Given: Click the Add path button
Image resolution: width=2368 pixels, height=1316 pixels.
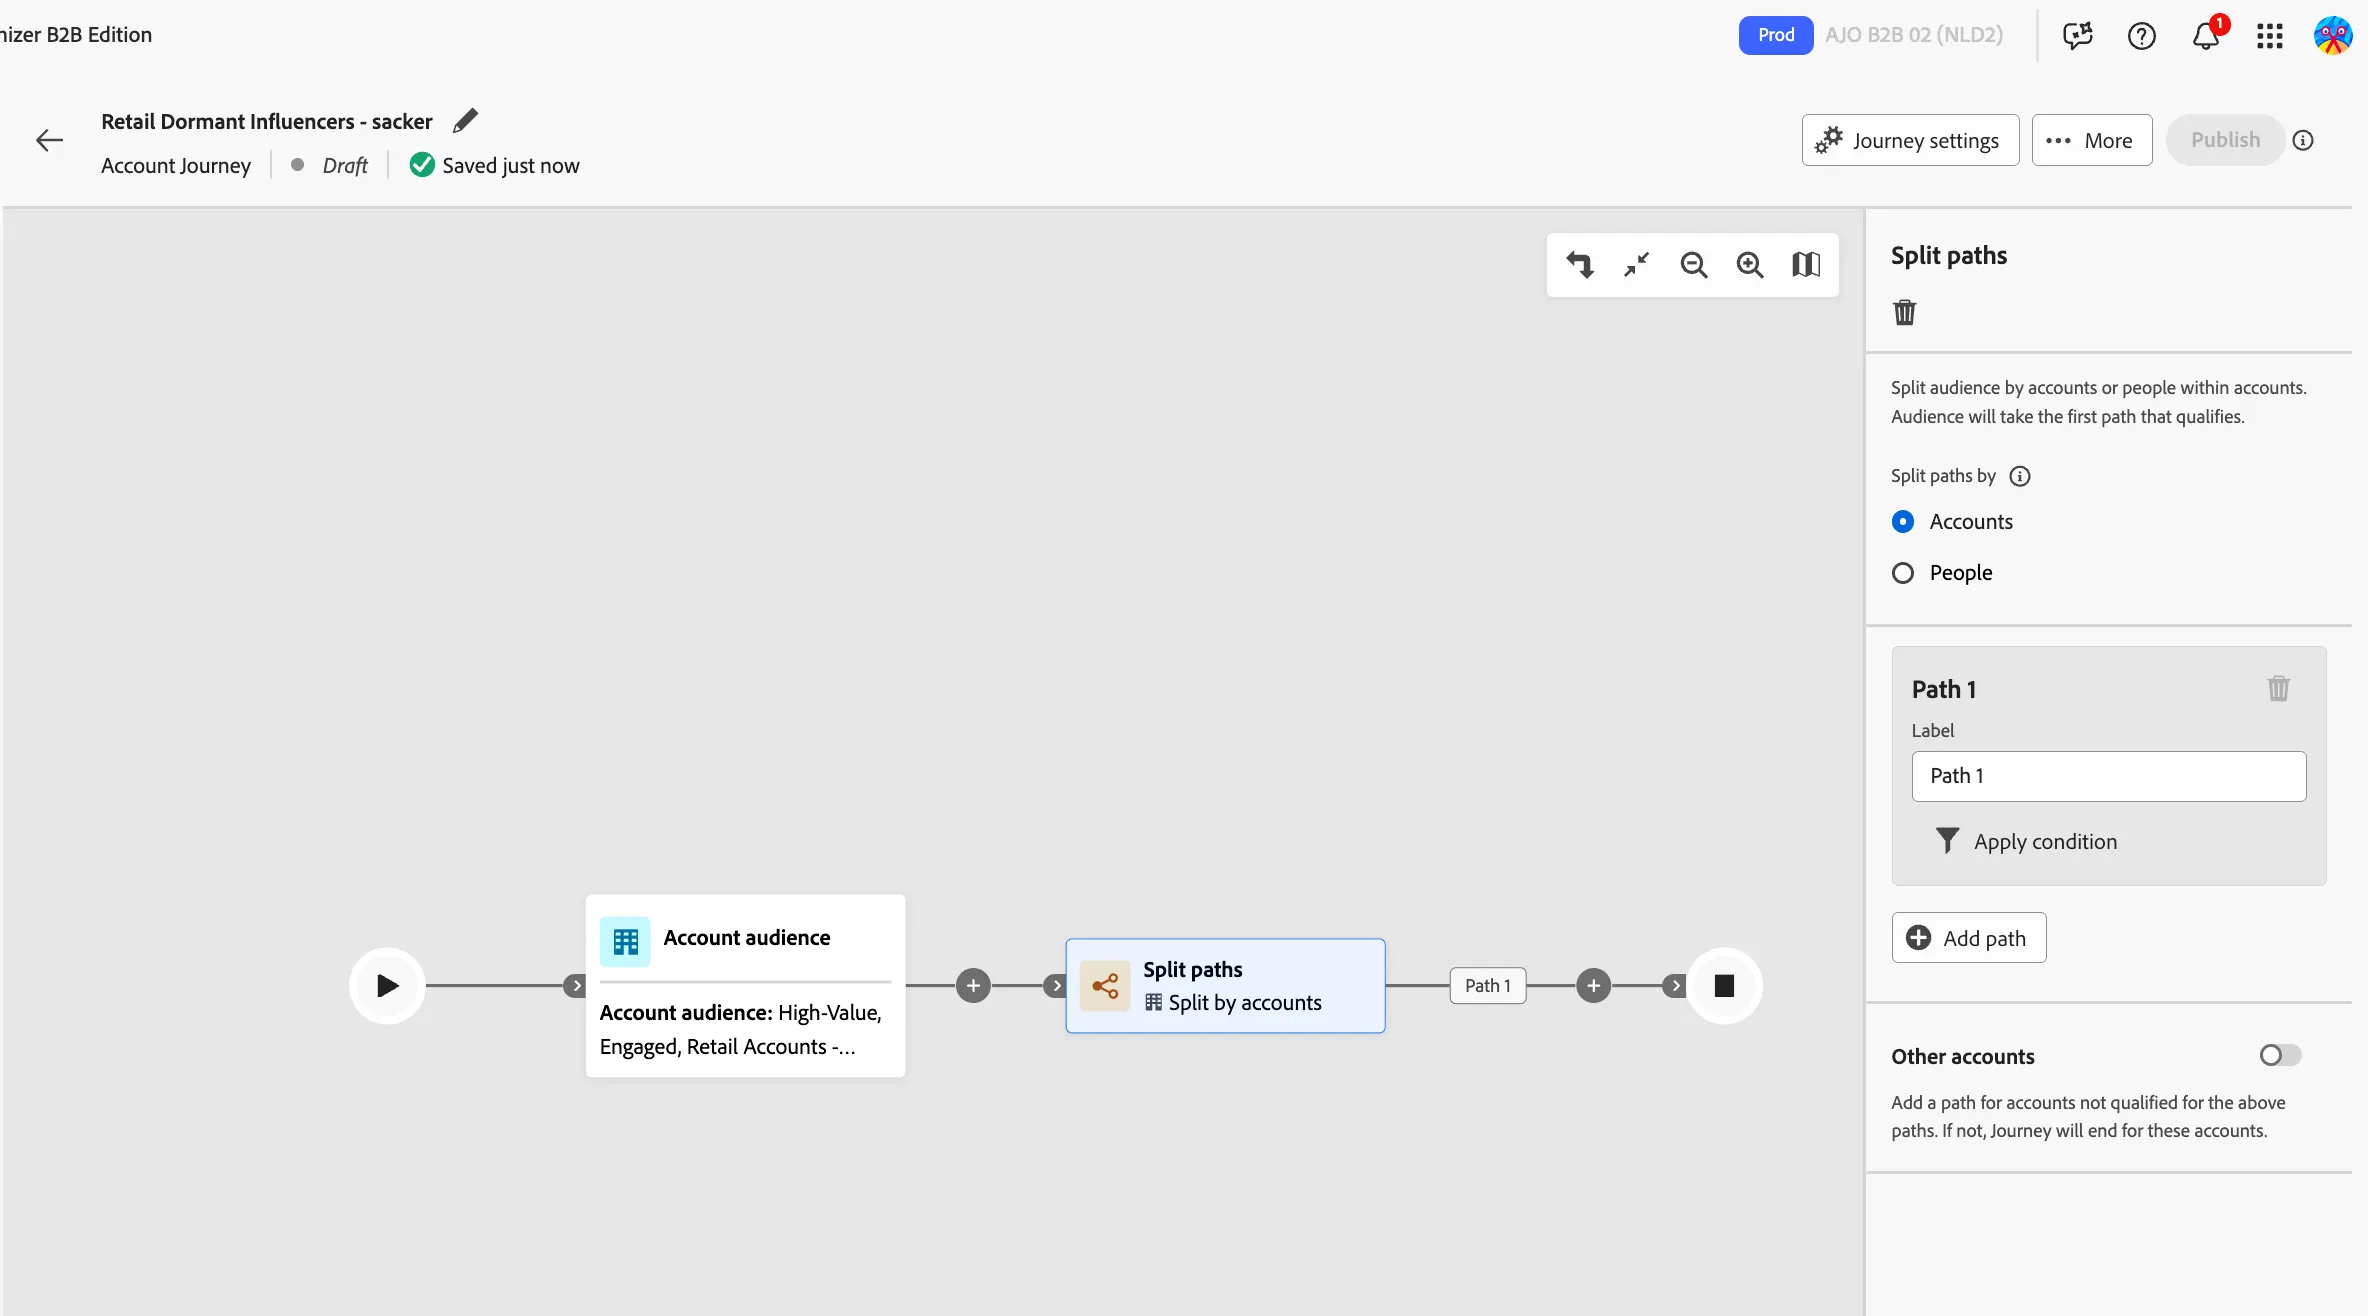Looking at the screenshot, I should [x=1968, y=938].
